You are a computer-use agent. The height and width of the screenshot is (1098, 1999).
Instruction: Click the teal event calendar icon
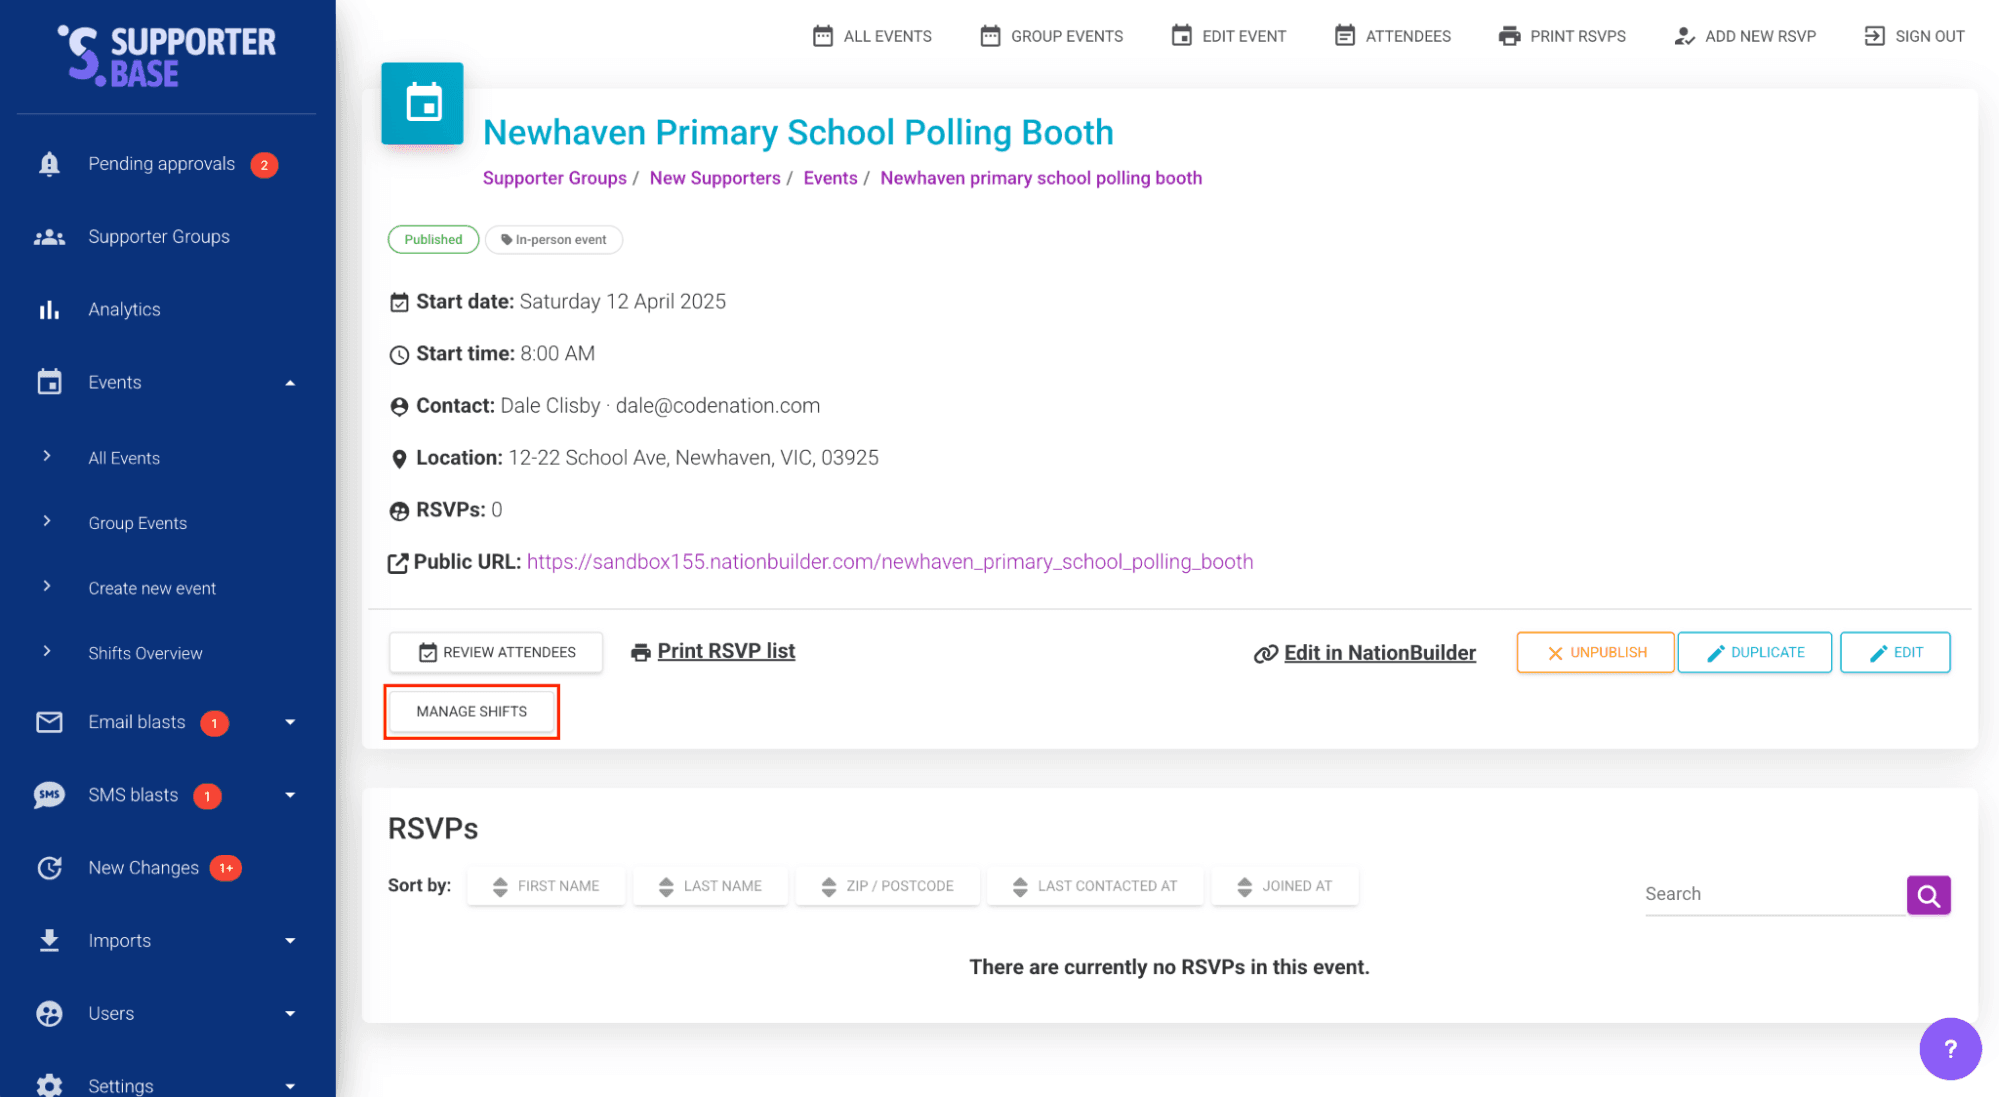[x=423, y=104]
